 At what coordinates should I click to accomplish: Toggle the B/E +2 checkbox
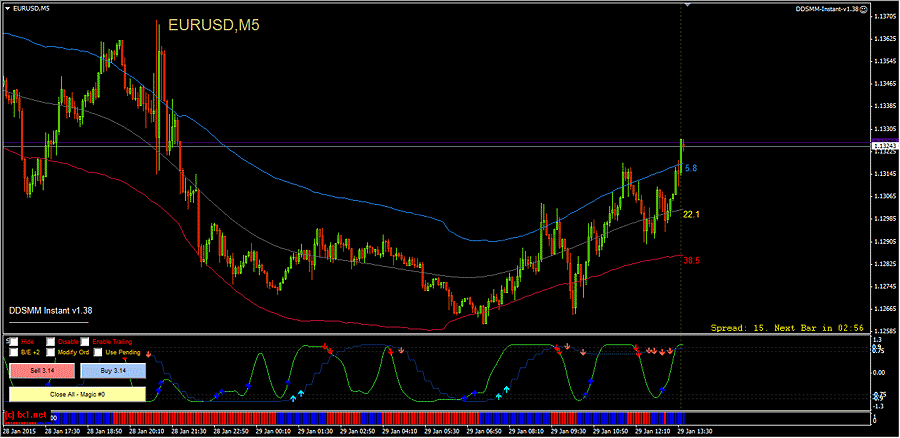(x=12, y=352)
